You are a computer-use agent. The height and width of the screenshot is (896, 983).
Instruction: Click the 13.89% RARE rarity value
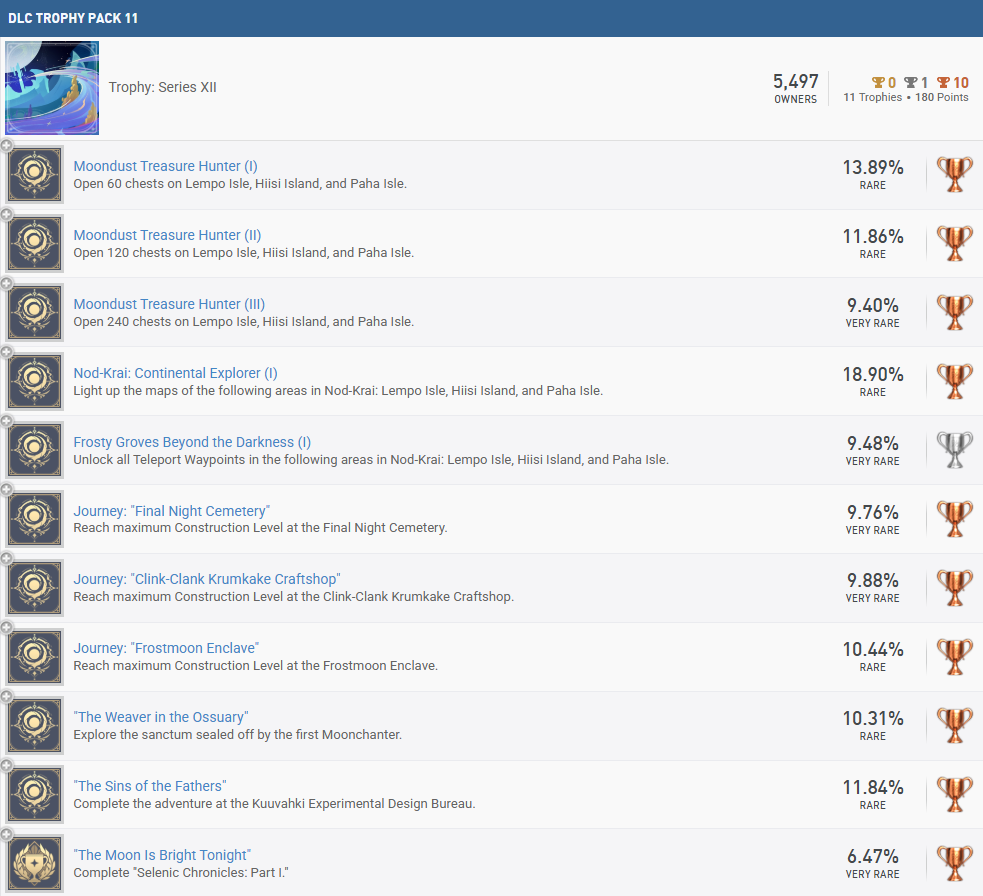873,174
